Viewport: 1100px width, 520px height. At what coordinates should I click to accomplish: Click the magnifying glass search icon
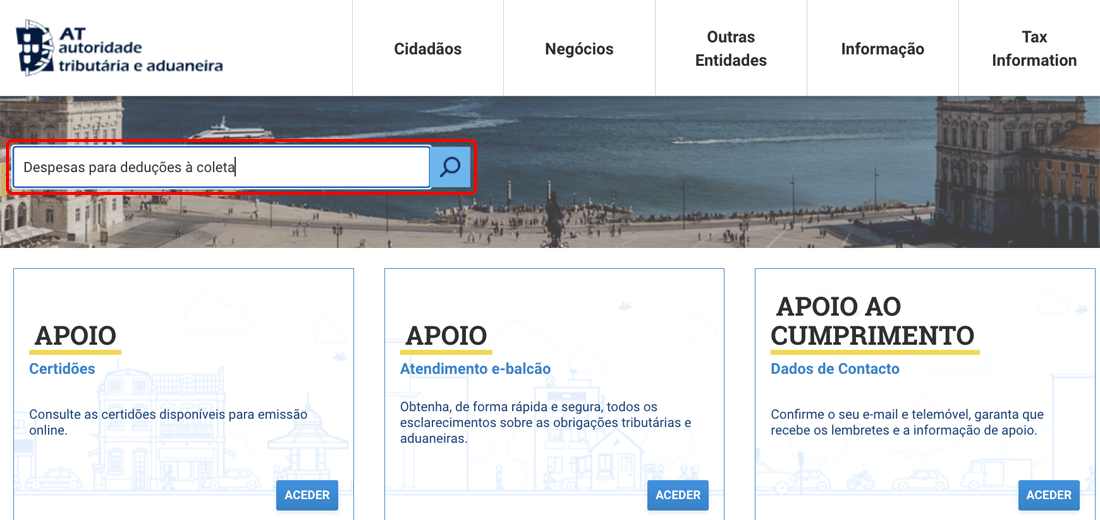450,167
